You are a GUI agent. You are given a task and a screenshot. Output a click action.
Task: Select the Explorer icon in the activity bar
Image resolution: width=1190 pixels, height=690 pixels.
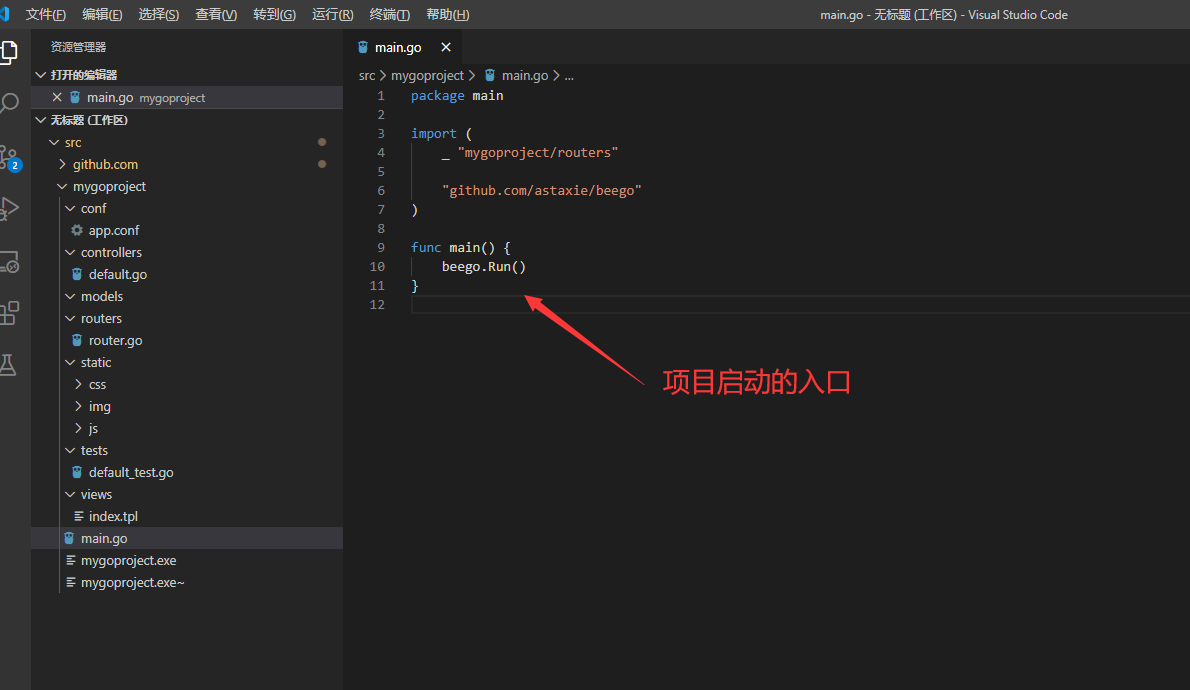coord(11,50)
